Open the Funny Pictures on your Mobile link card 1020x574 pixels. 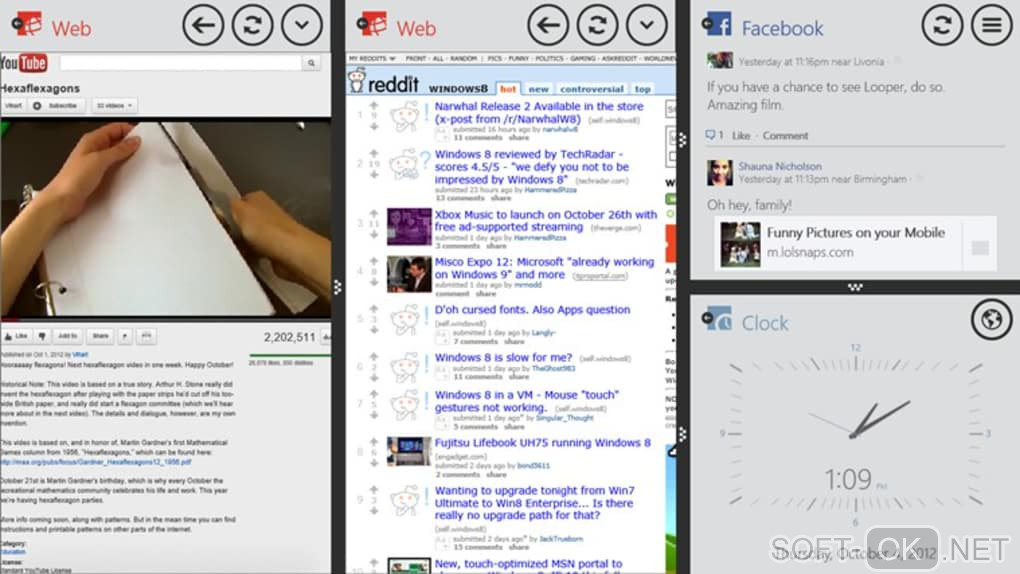(855, 243)
